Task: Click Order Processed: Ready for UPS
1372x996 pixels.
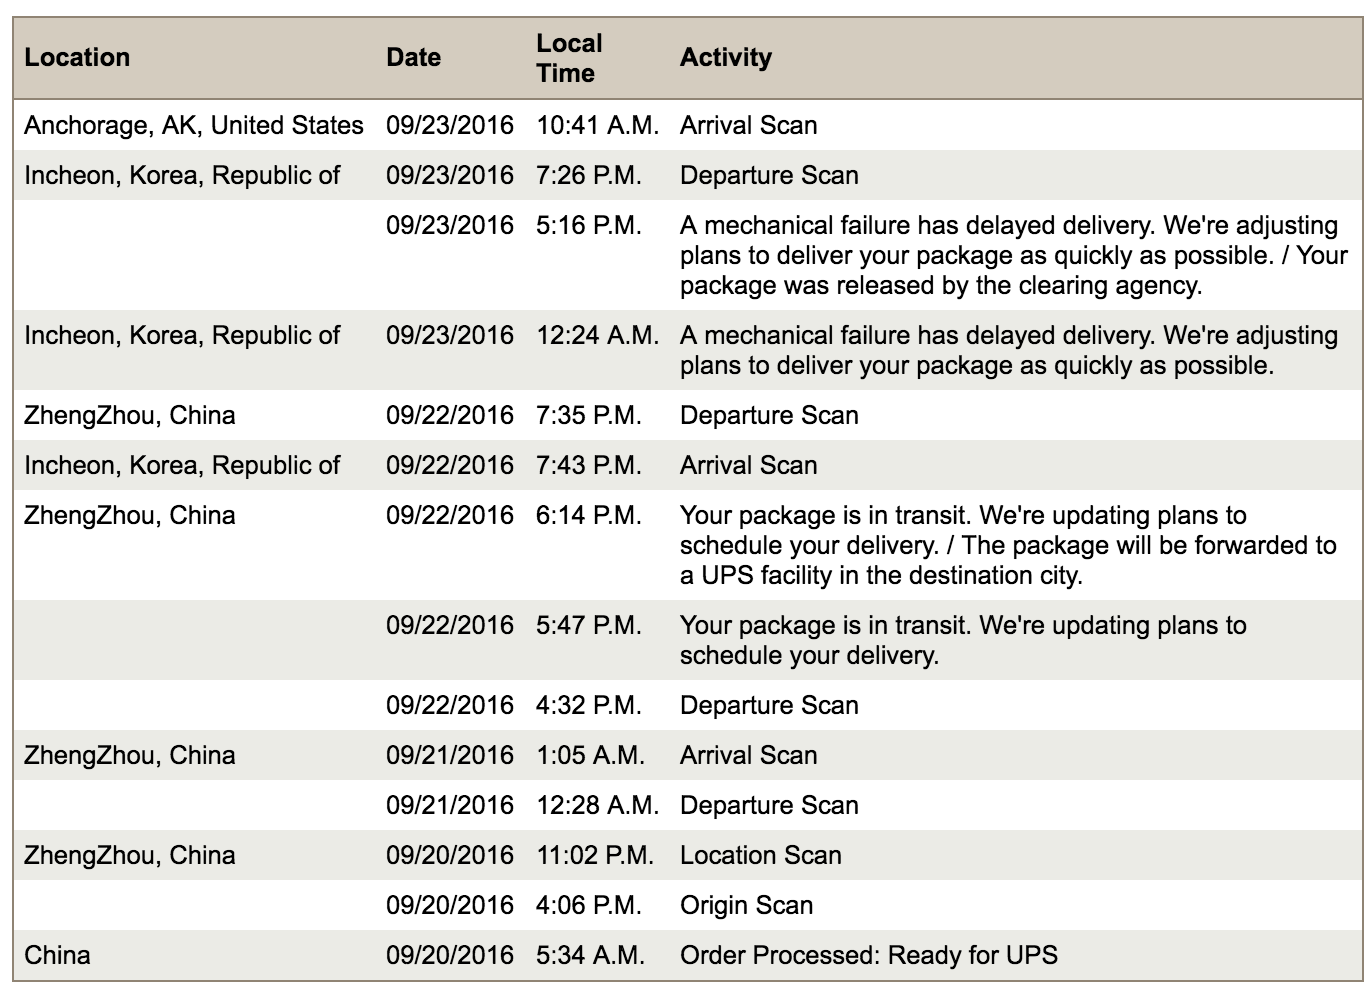Action: pos(869,955)
